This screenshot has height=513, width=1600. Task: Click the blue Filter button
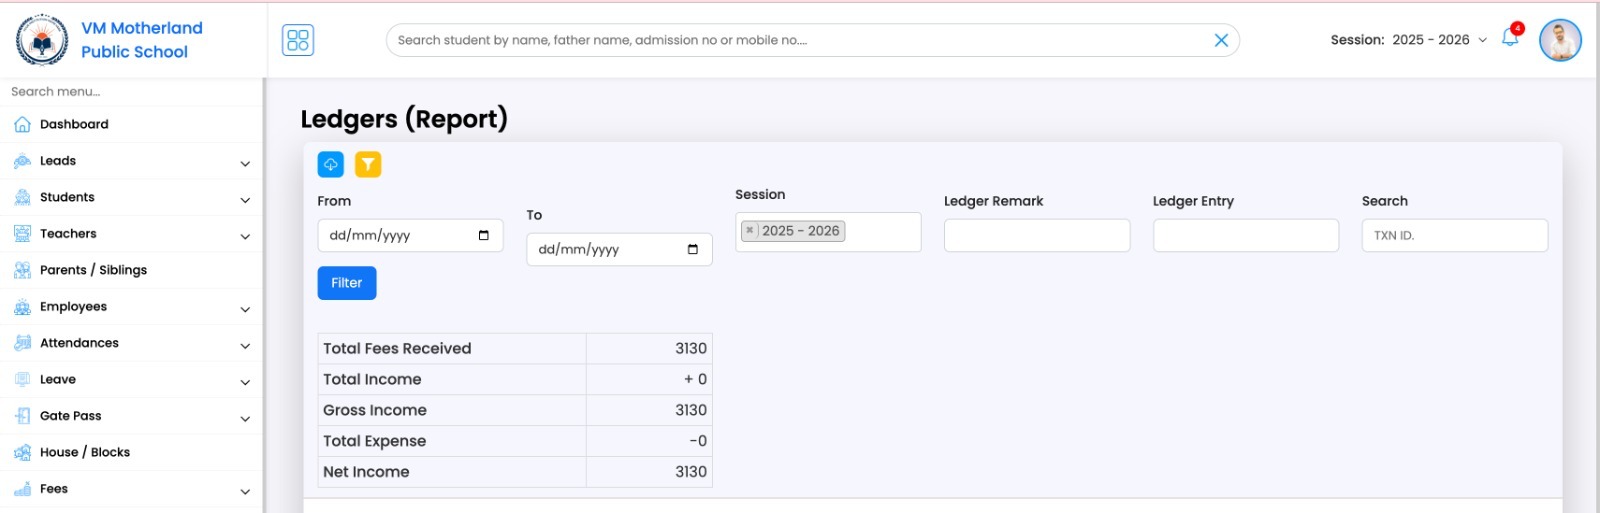pyautogui.click(x=347, y=283)
